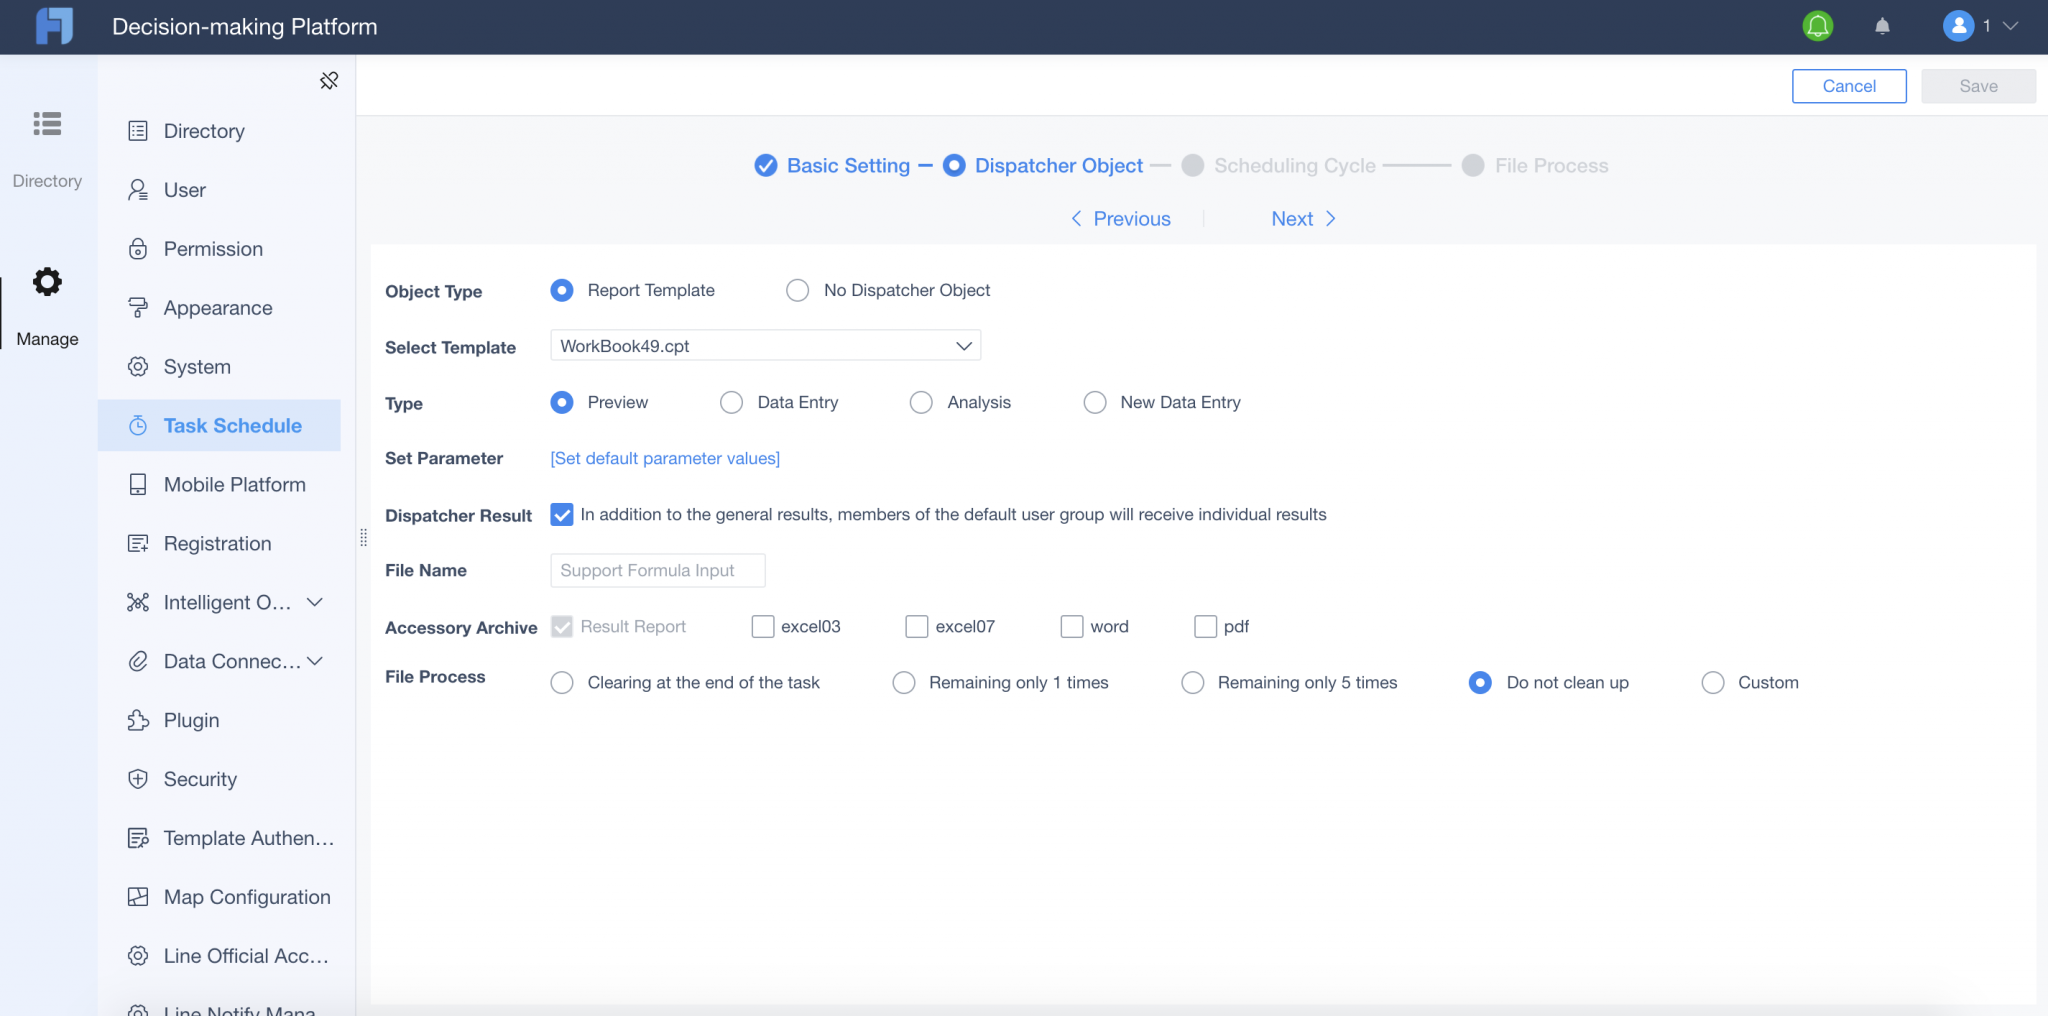The width and height of the screenshot is (2048, 1016).
Task: Go to the Basic Setting step
Action: pos(847,166)
